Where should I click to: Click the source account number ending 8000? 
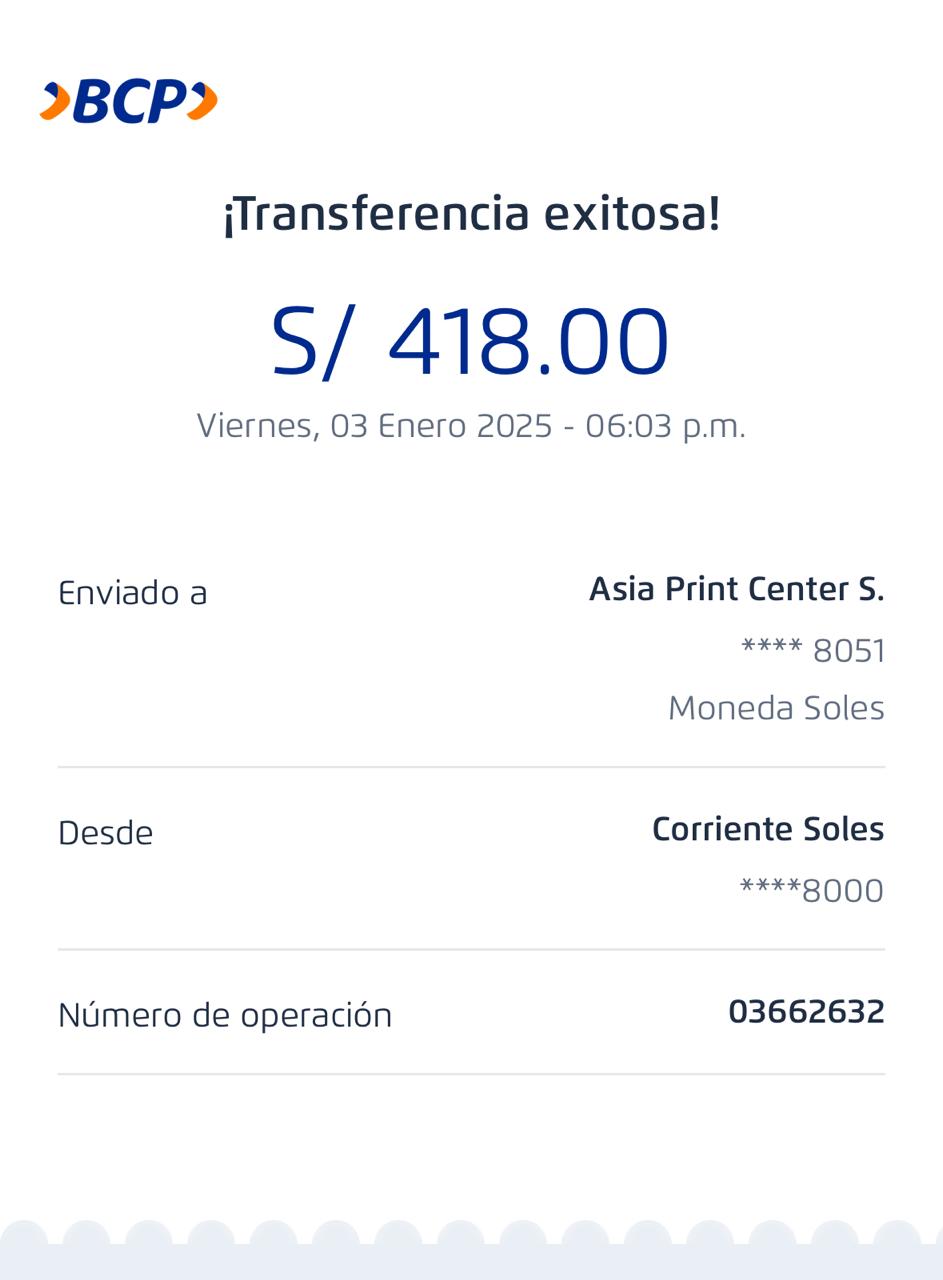(811, 891)
